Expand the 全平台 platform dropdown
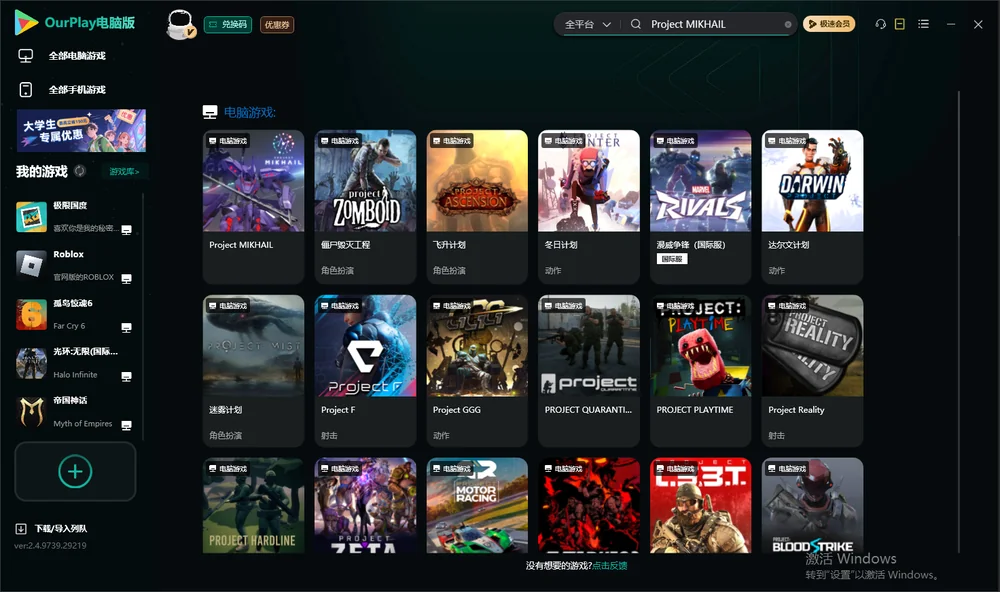The image size is (1000, 592). click(x=588, y=24)
